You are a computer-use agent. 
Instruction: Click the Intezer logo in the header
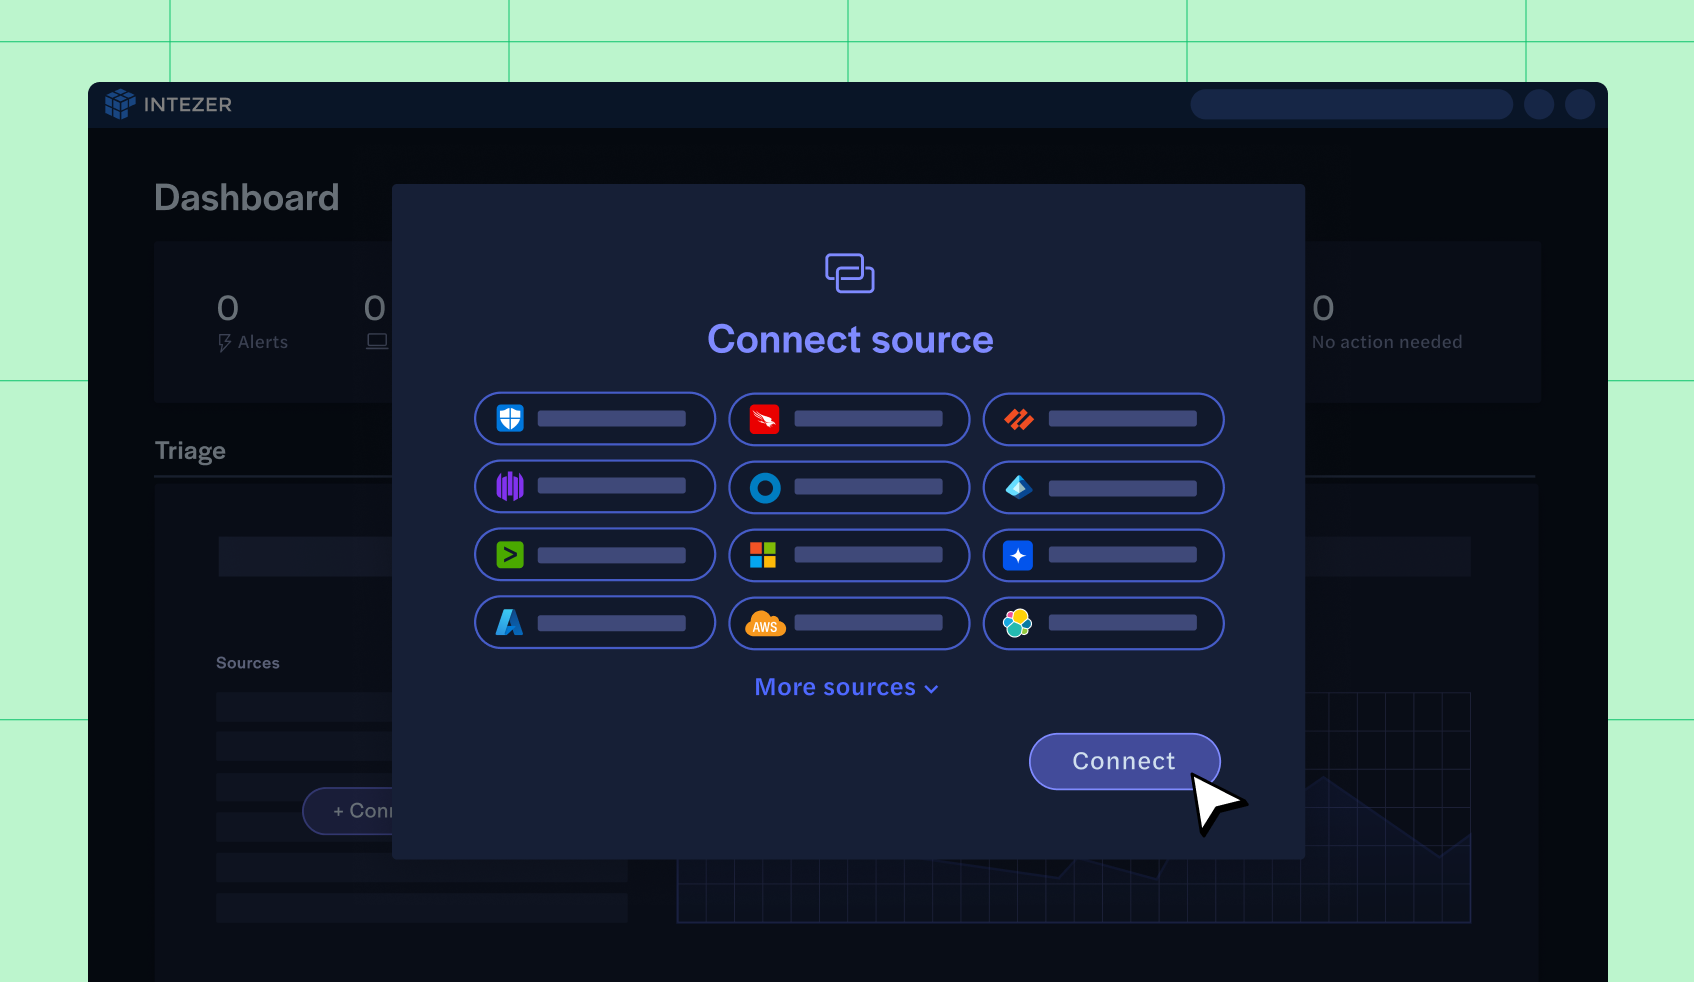point(168,104)
